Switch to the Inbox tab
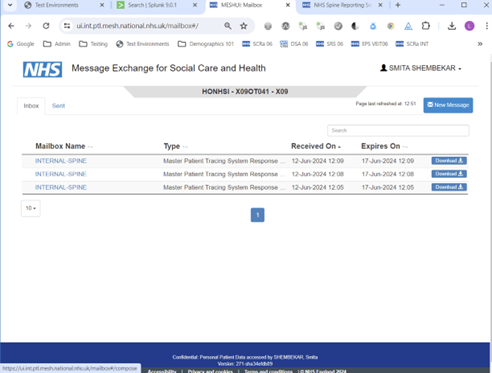Screen dimensions: 492x373 tap(31, 106)
